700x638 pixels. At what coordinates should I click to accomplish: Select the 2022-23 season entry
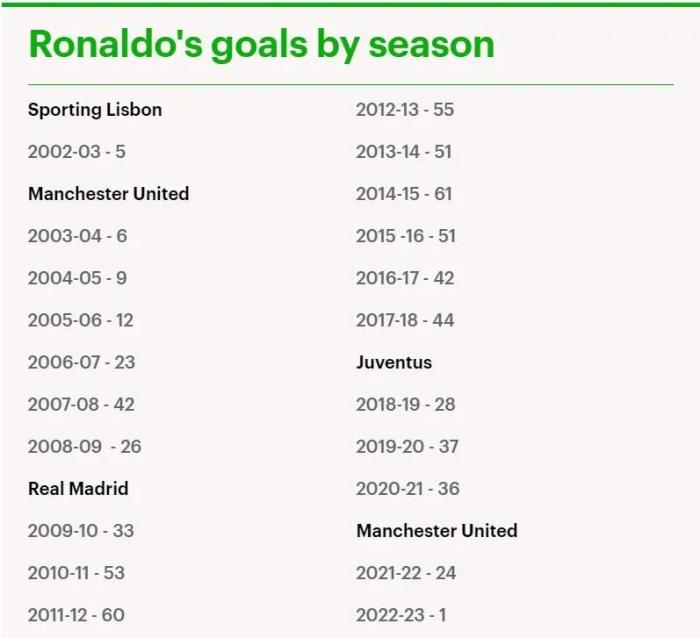[x=401, y=615]
